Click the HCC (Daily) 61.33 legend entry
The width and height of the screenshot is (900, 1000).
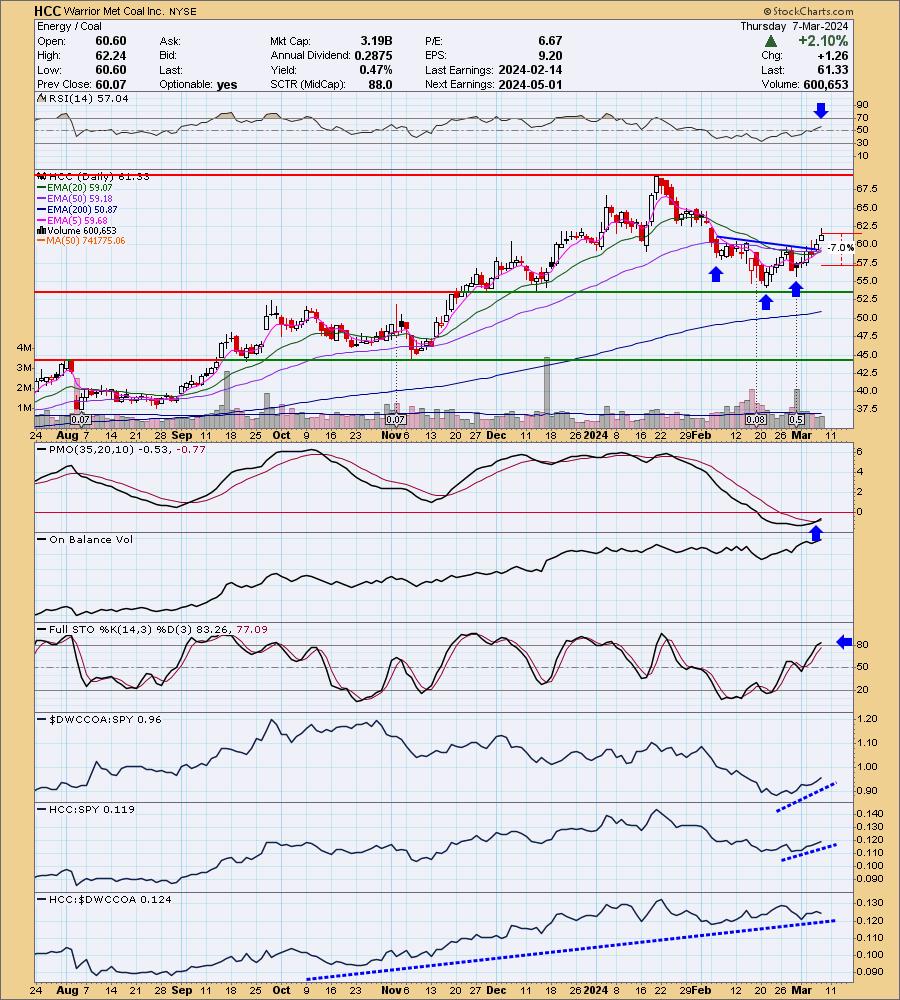click(x=98, y=176)
